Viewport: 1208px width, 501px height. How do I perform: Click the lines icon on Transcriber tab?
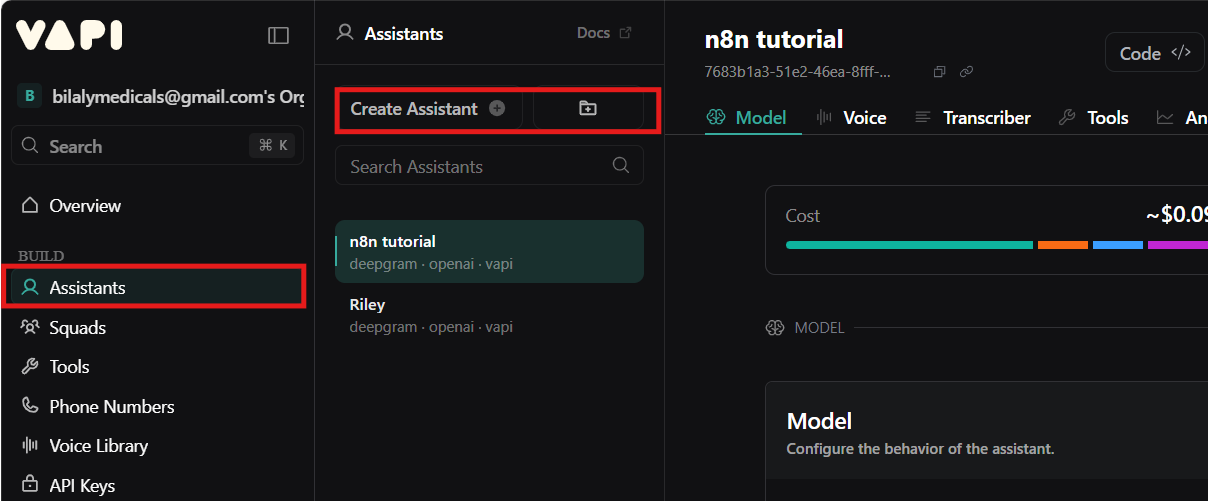(923, 118)
